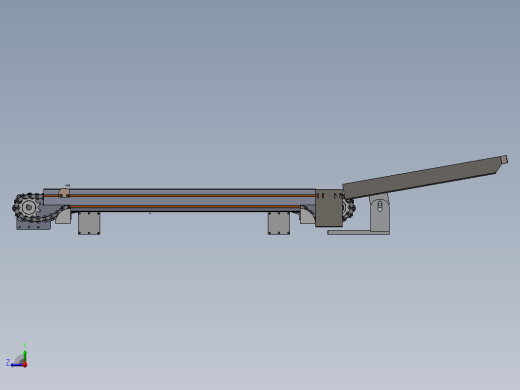Select the left support foot block
Screen dimensions: 520x390
click(x=89, y=223)
